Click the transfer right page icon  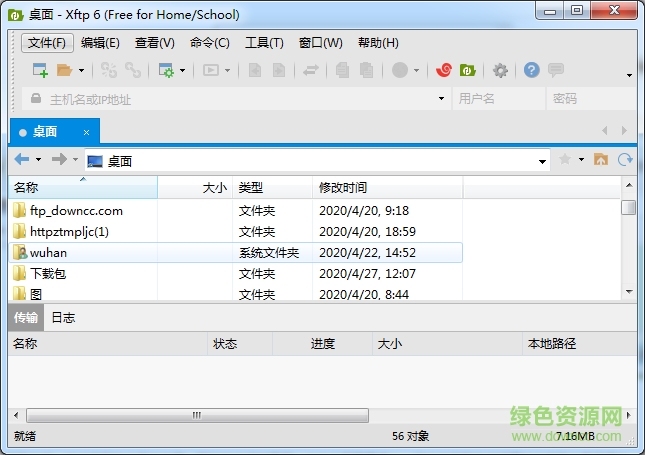pos(279,70)
